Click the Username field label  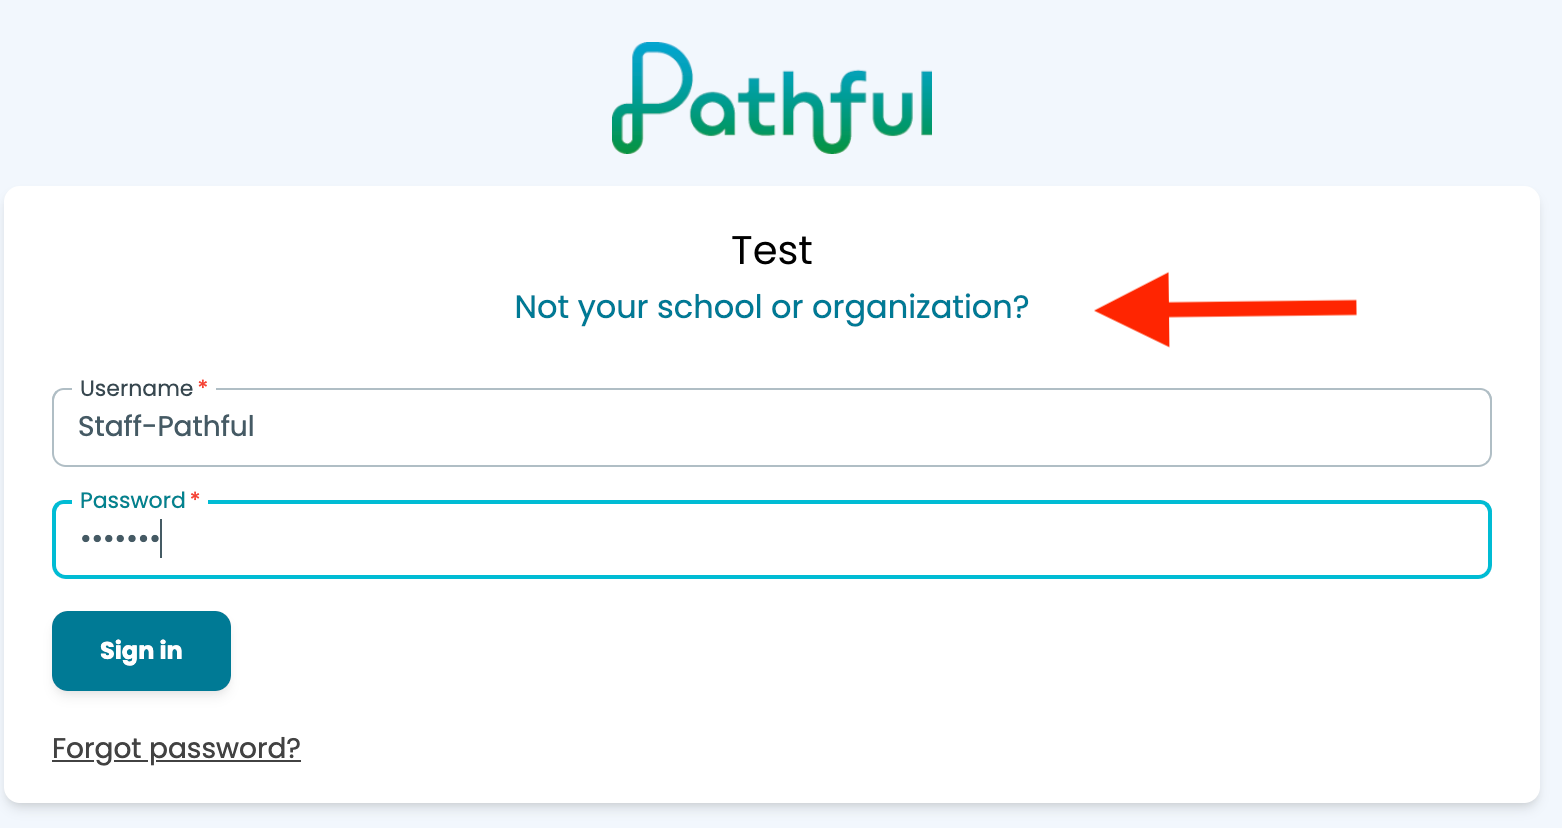click(x=136, y=388)
